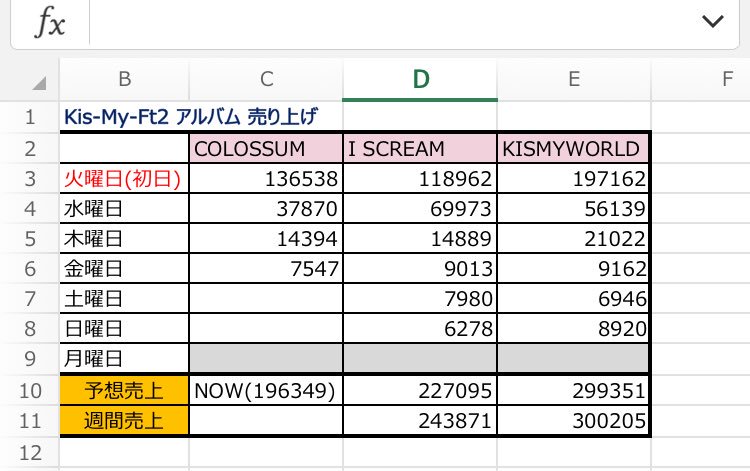Click cell with value 118962
Viewport: 750px width, 471px height.
click(x=420, y=179)
